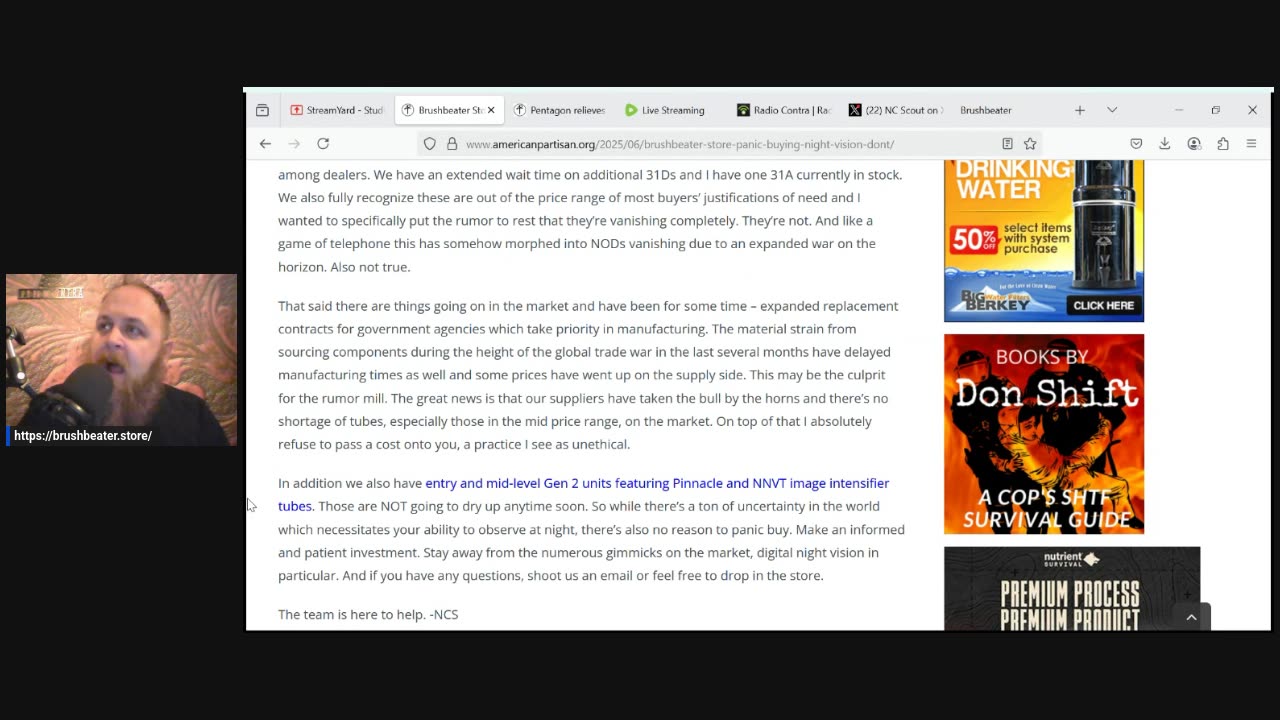Switch to Radio Contra tab

click(x=784, y=110)
